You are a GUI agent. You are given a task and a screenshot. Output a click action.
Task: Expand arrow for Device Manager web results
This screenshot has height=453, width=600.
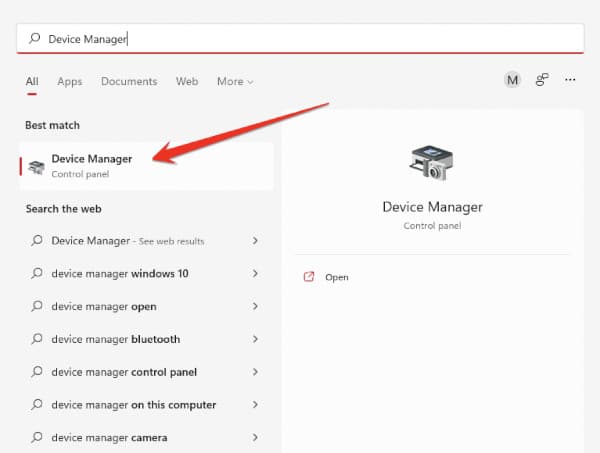255,241
